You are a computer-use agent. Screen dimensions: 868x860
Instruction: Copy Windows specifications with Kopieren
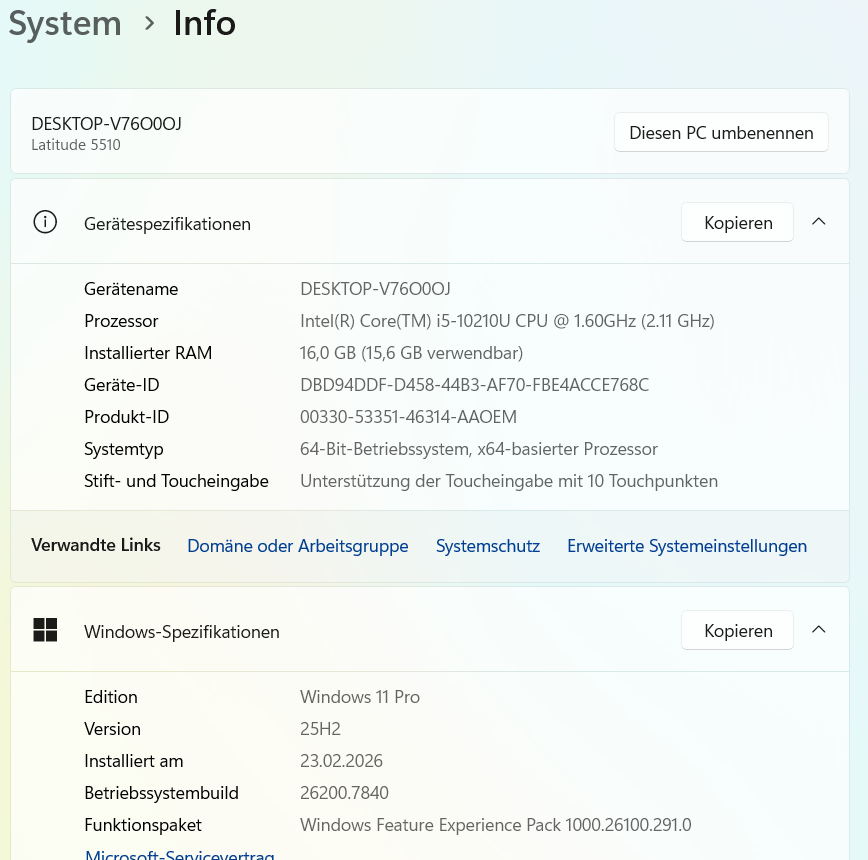(737, 630)
